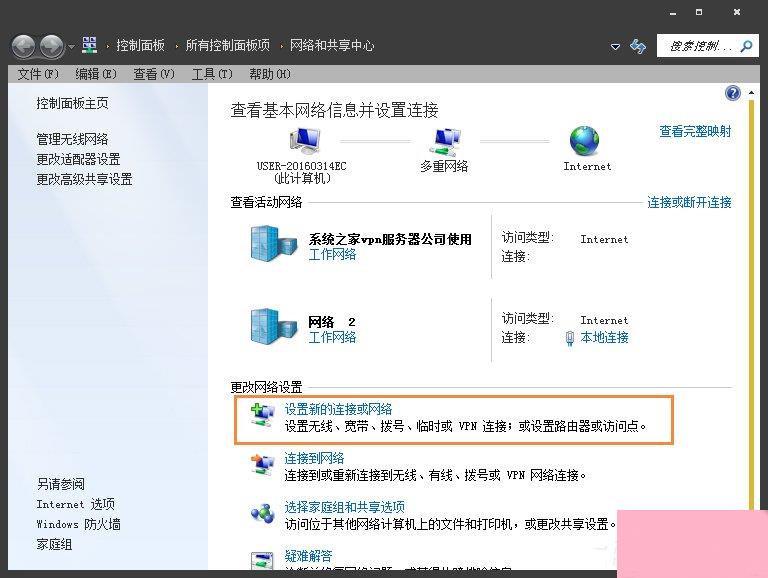Click the building icon for 网络 2
The width and height of the screenshot is (768, 578).
tap(273, 326)
